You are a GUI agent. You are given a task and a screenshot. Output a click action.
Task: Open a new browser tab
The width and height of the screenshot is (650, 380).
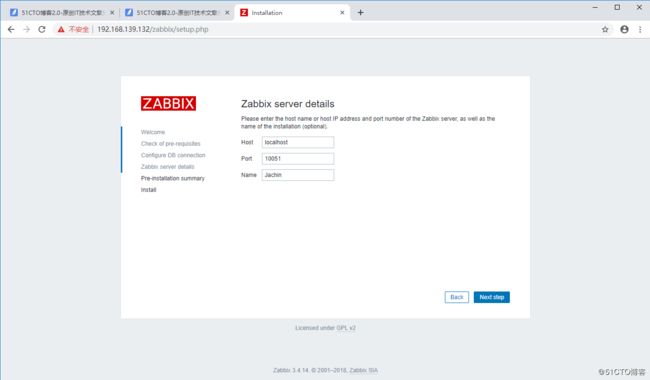tap(360, 12)
